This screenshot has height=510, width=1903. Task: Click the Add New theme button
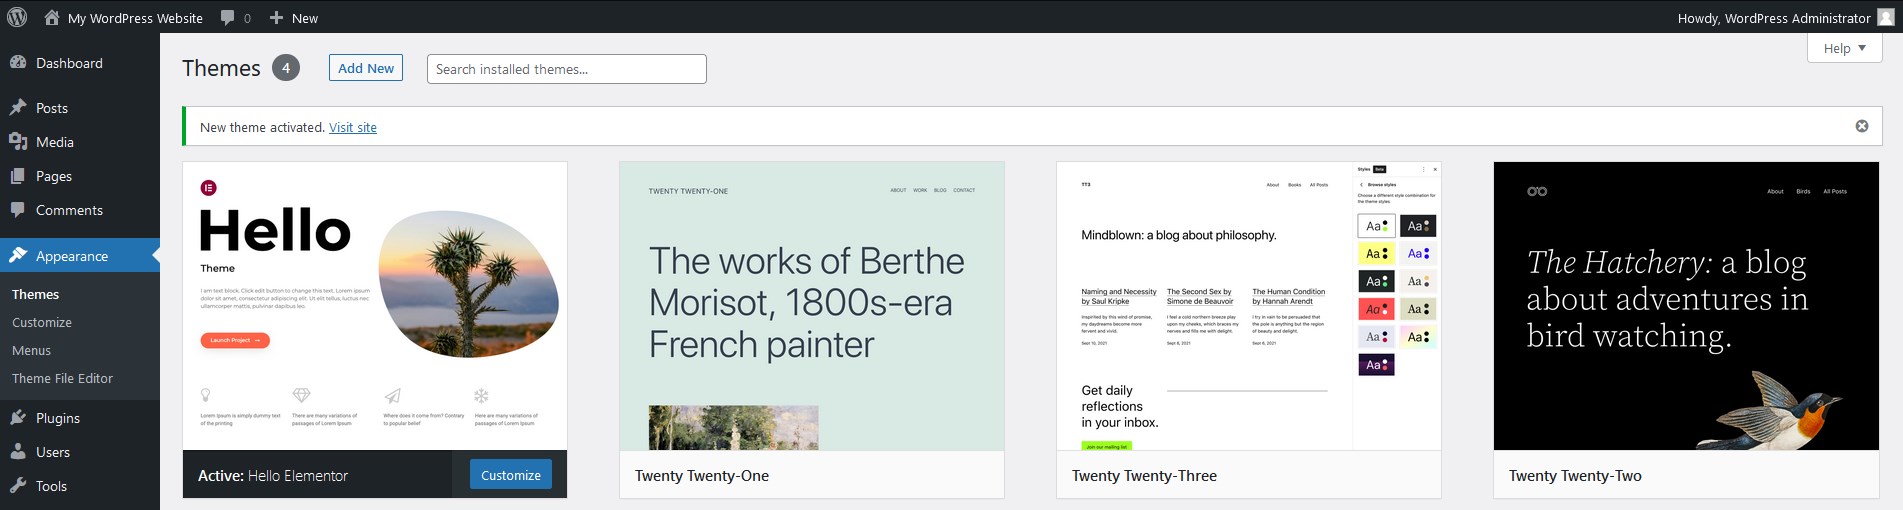pyautogui.click(x=366, y=68)
